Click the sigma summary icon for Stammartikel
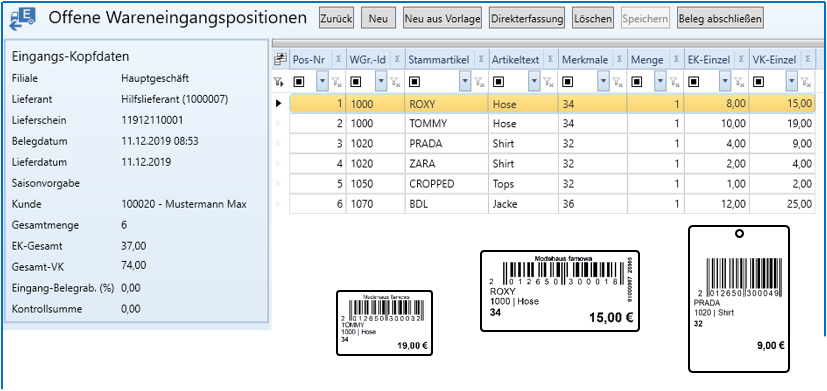The width and height of the screenshot is (827, 391). [481, 60]
